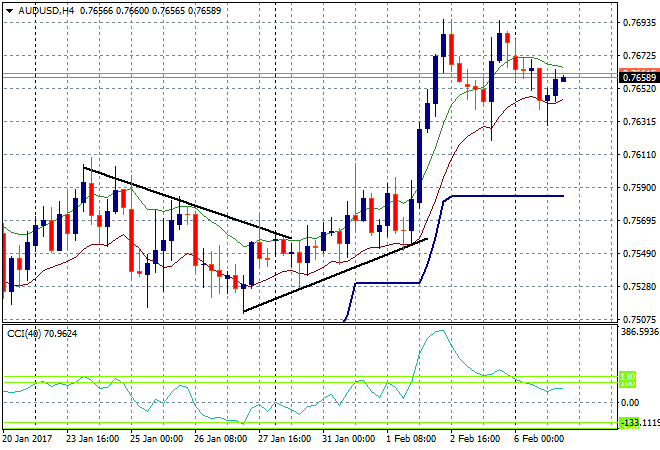Viewport: 660px width, 450px height.
Task: Click the 2 Feb 16:00 time label
Action: (x=475, y=439)
